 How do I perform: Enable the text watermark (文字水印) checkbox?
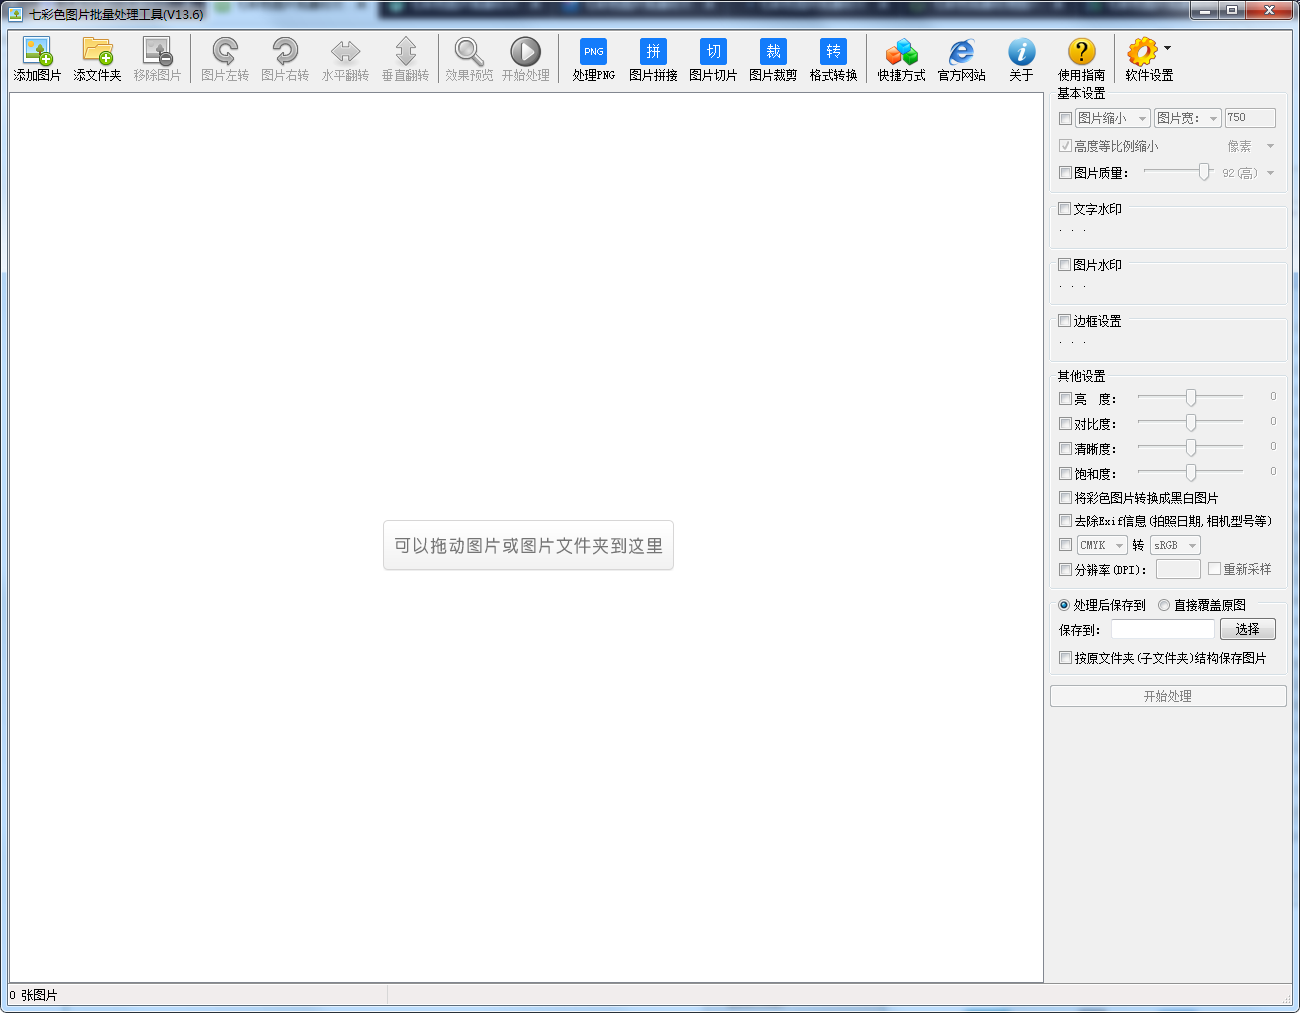(1065, 209)
